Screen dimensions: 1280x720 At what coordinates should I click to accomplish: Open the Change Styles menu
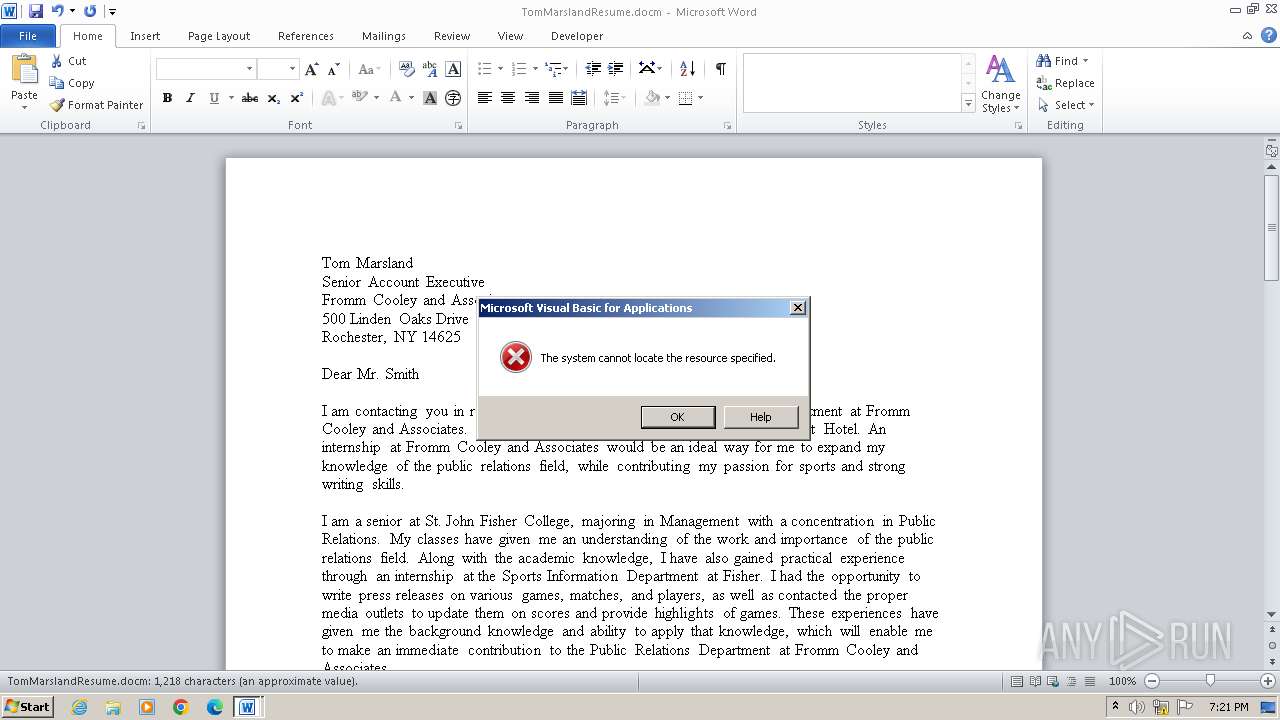1000,84
